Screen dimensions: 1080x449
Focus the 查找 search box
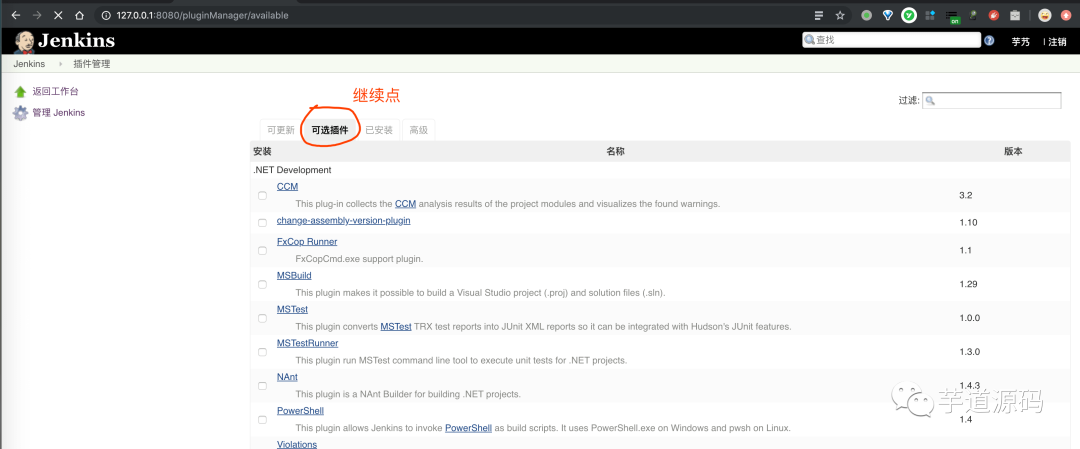(x=891, y=40)
